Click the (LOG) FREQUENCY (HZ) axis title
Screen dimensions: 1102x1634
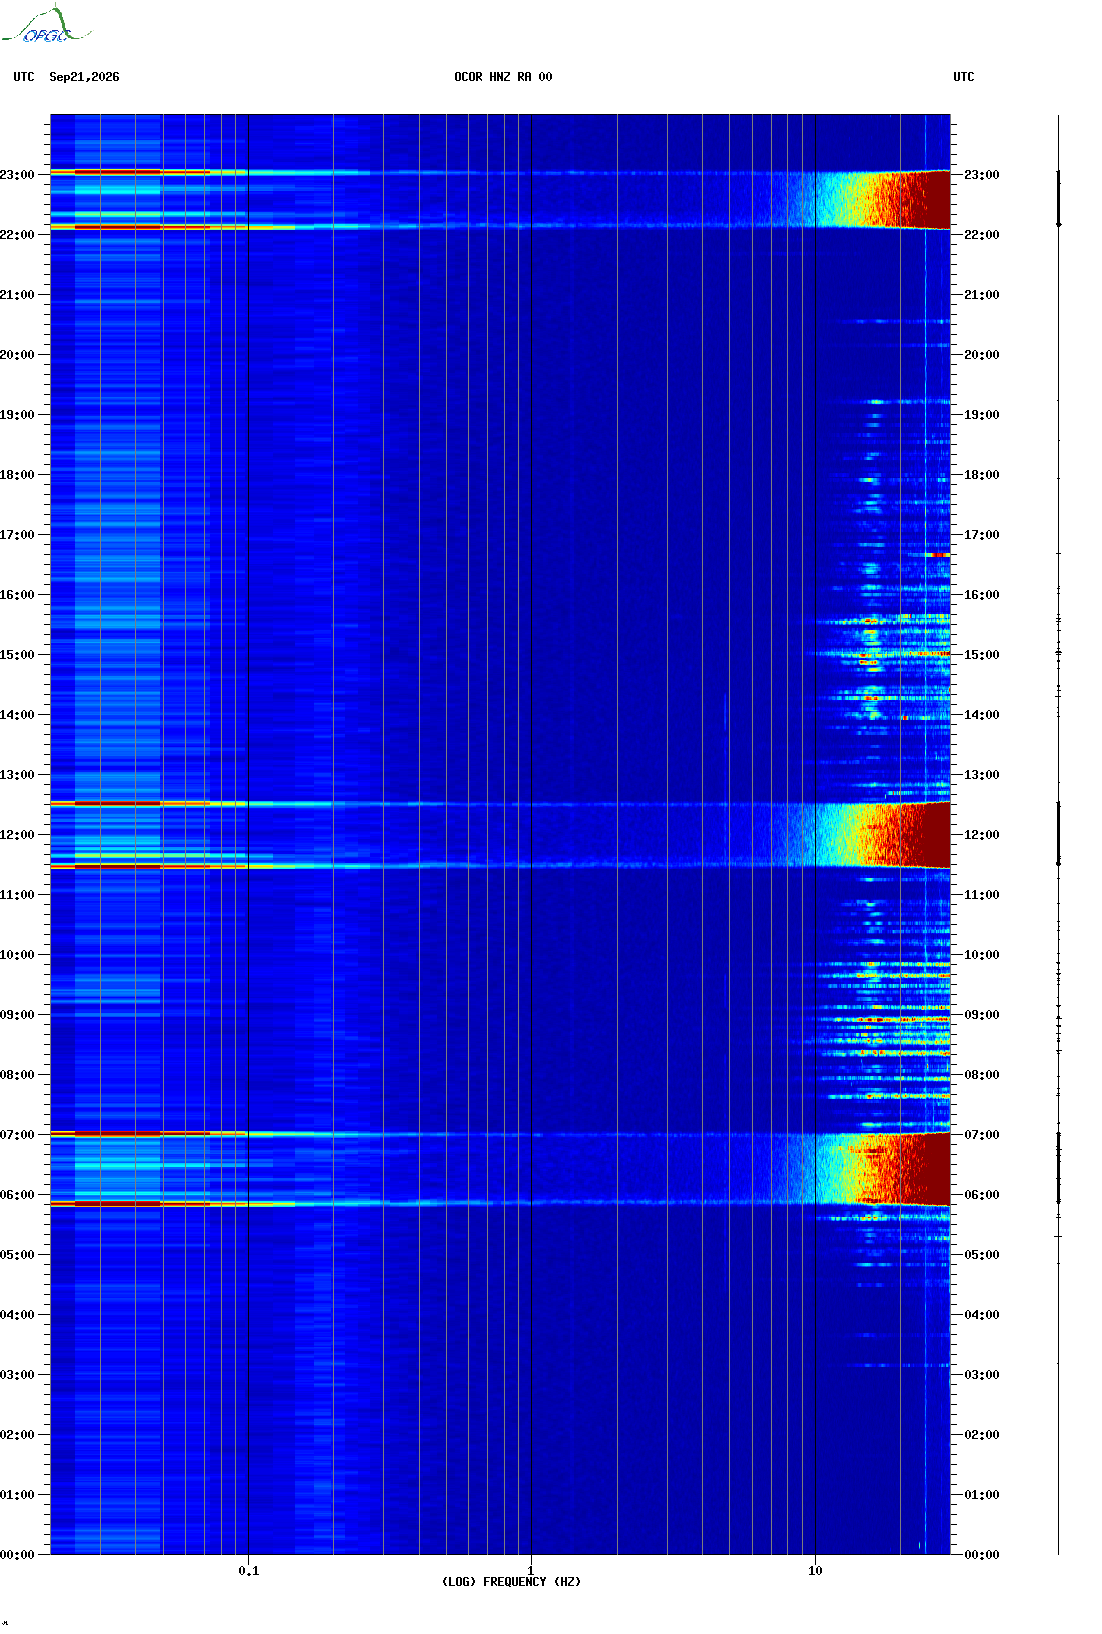click(x=511, y=1582)
